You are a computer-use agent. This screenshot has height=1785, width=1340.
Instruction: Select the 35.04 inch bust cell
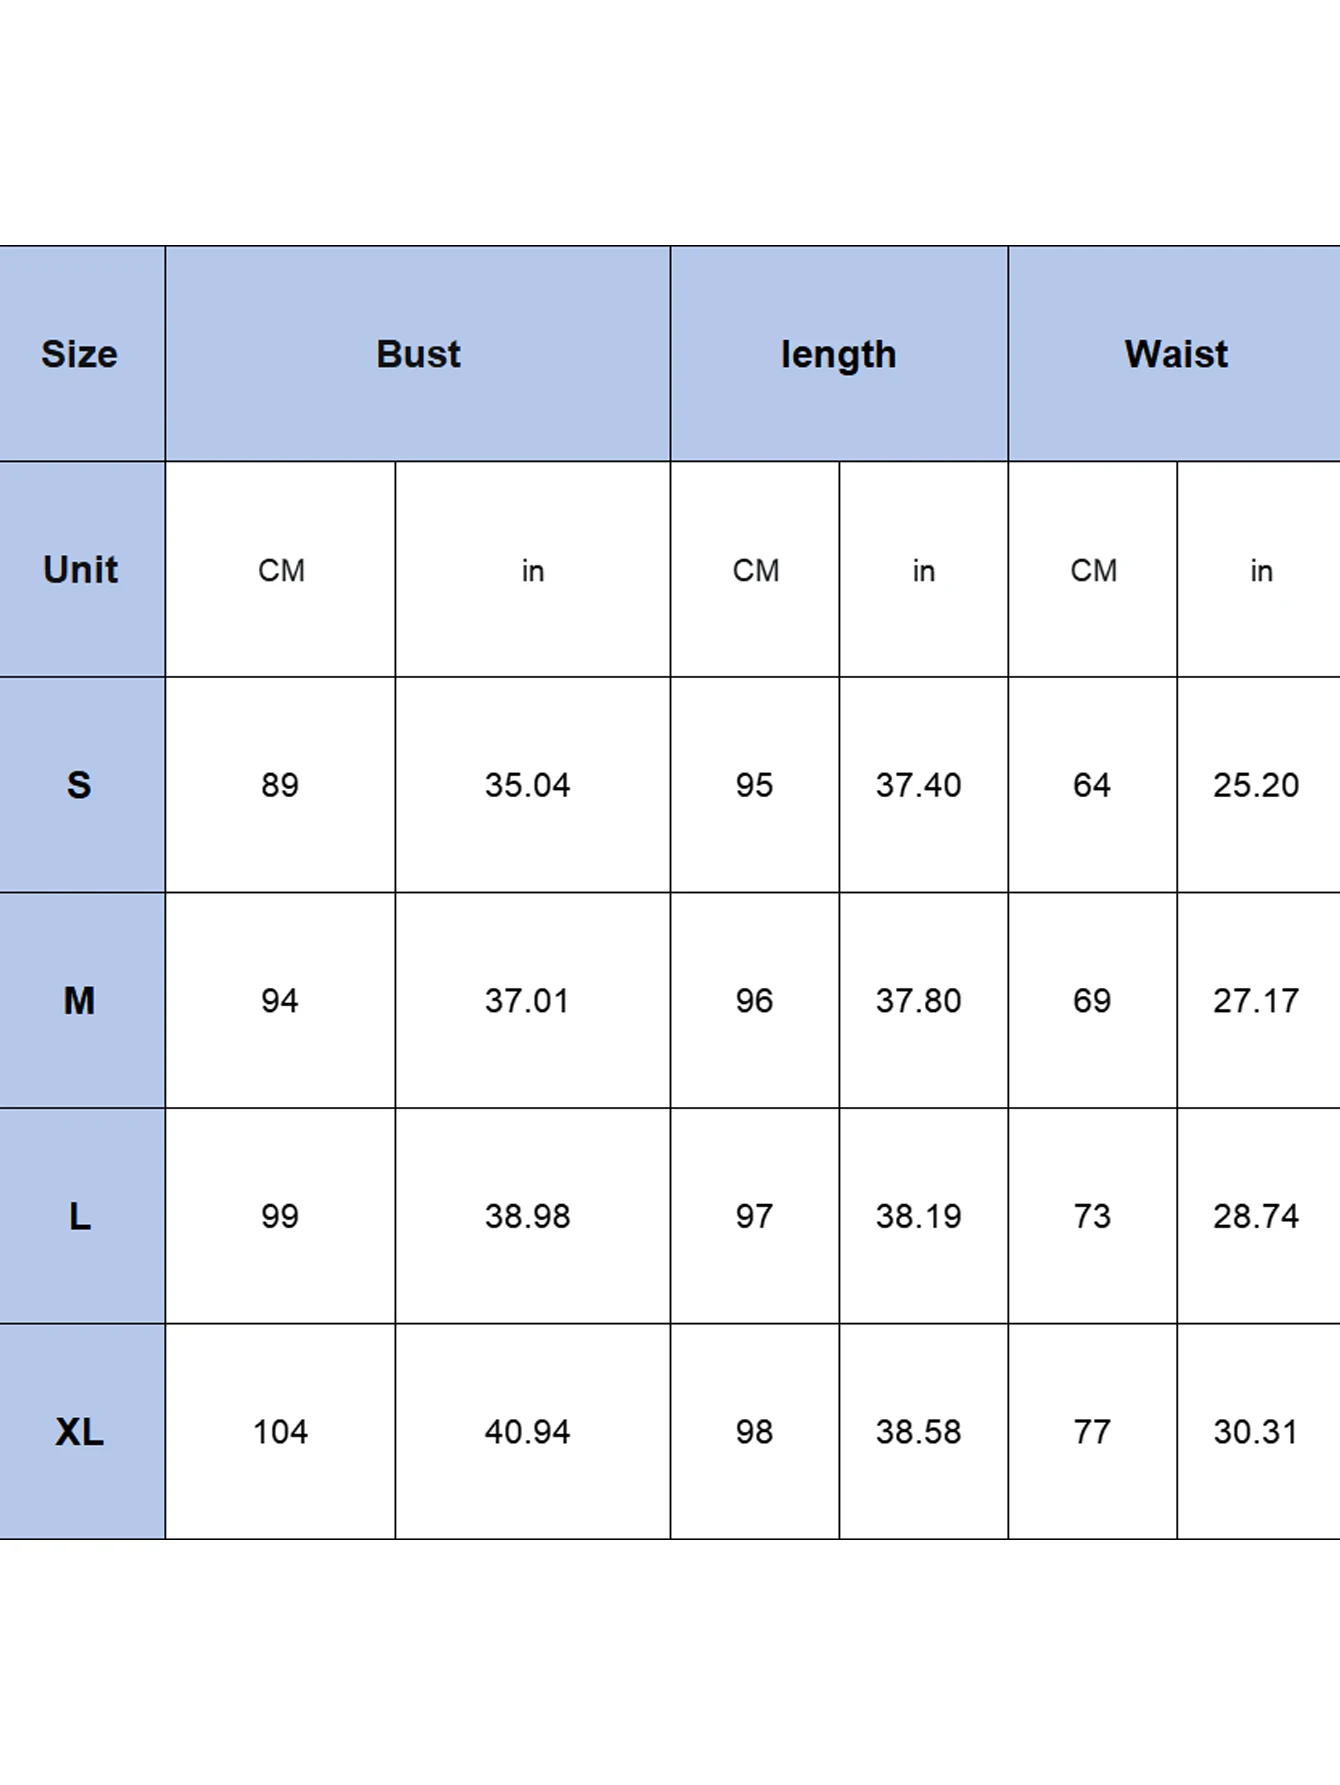(x=533, y=785)
